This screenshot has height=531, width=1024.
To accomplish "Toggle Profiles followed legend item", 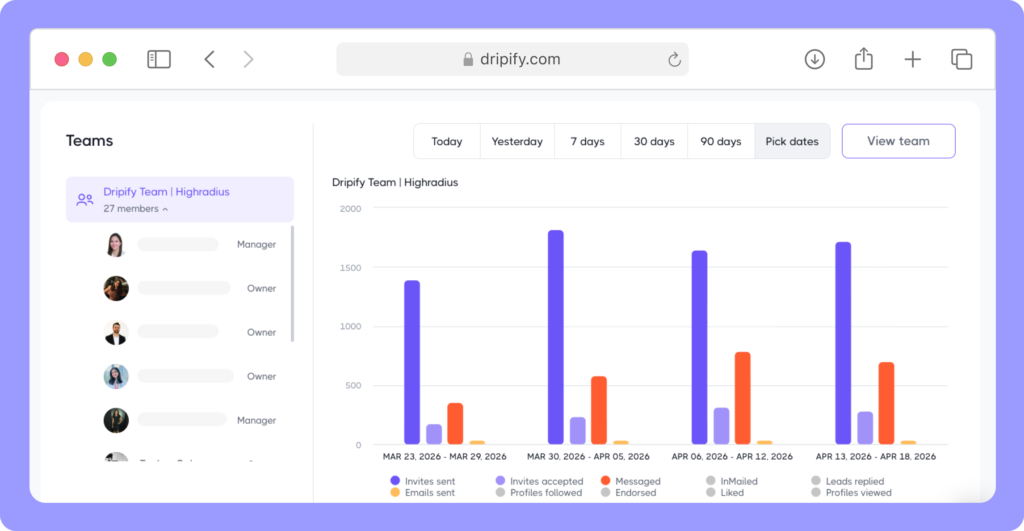I will pos(539,492).
